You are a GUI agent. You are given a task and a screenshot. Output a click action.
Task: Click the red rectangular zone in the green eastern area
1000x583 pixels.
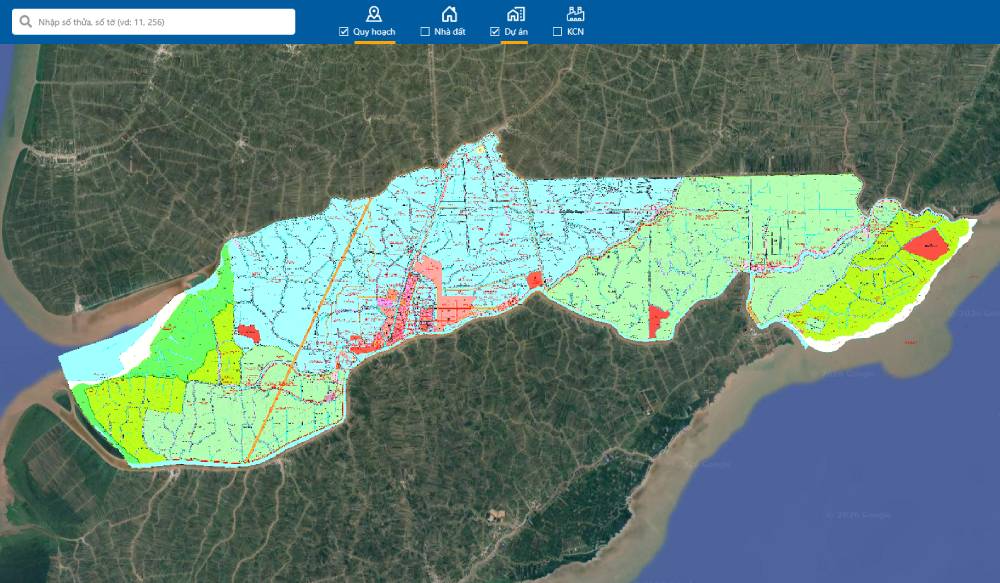(658, 321)
